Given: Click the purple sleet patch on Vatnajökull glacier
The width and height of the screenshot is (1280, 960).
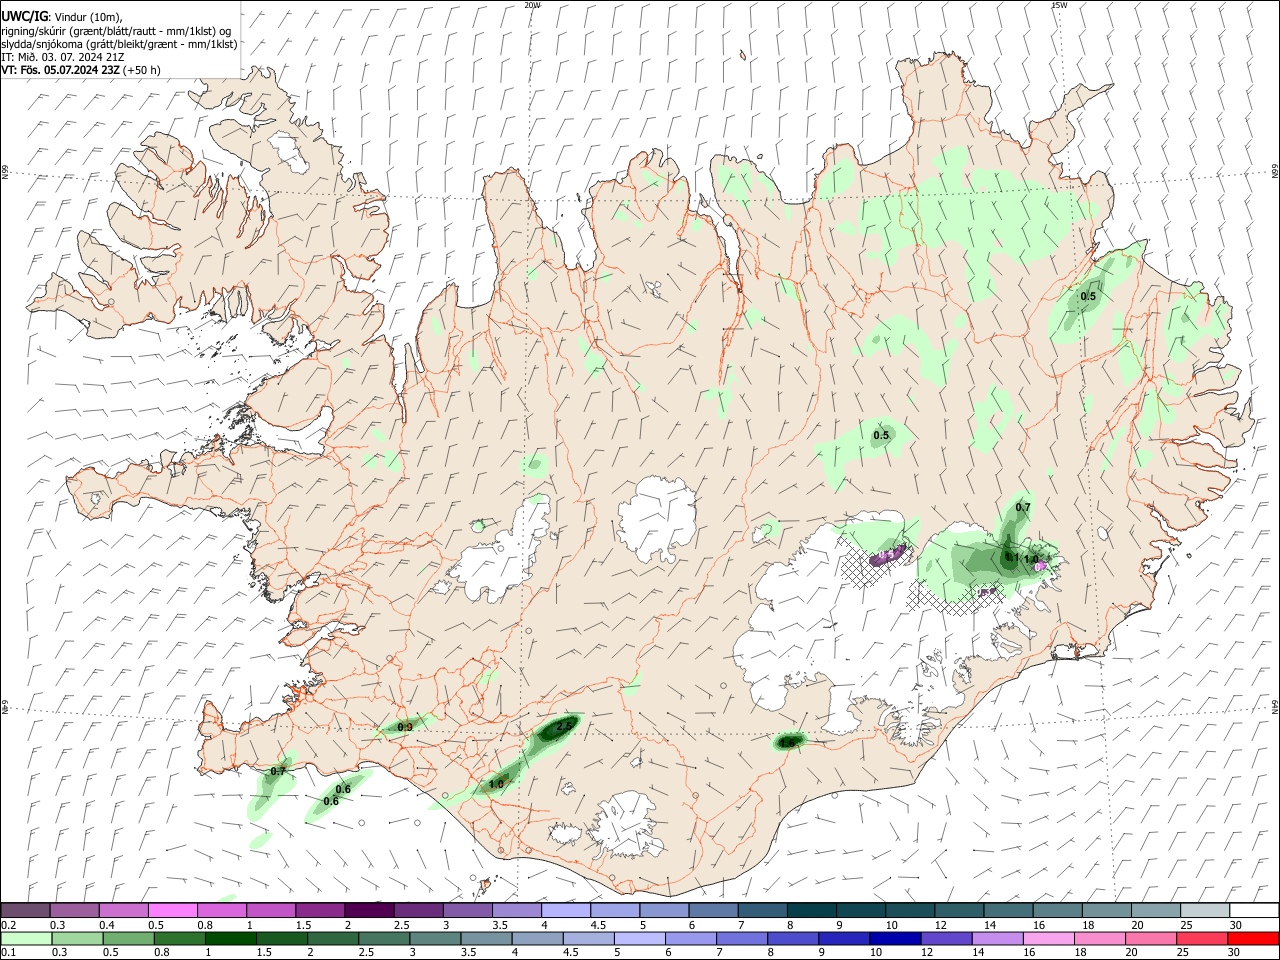Looking at the screenshot, I should click(x=888, y=556).
